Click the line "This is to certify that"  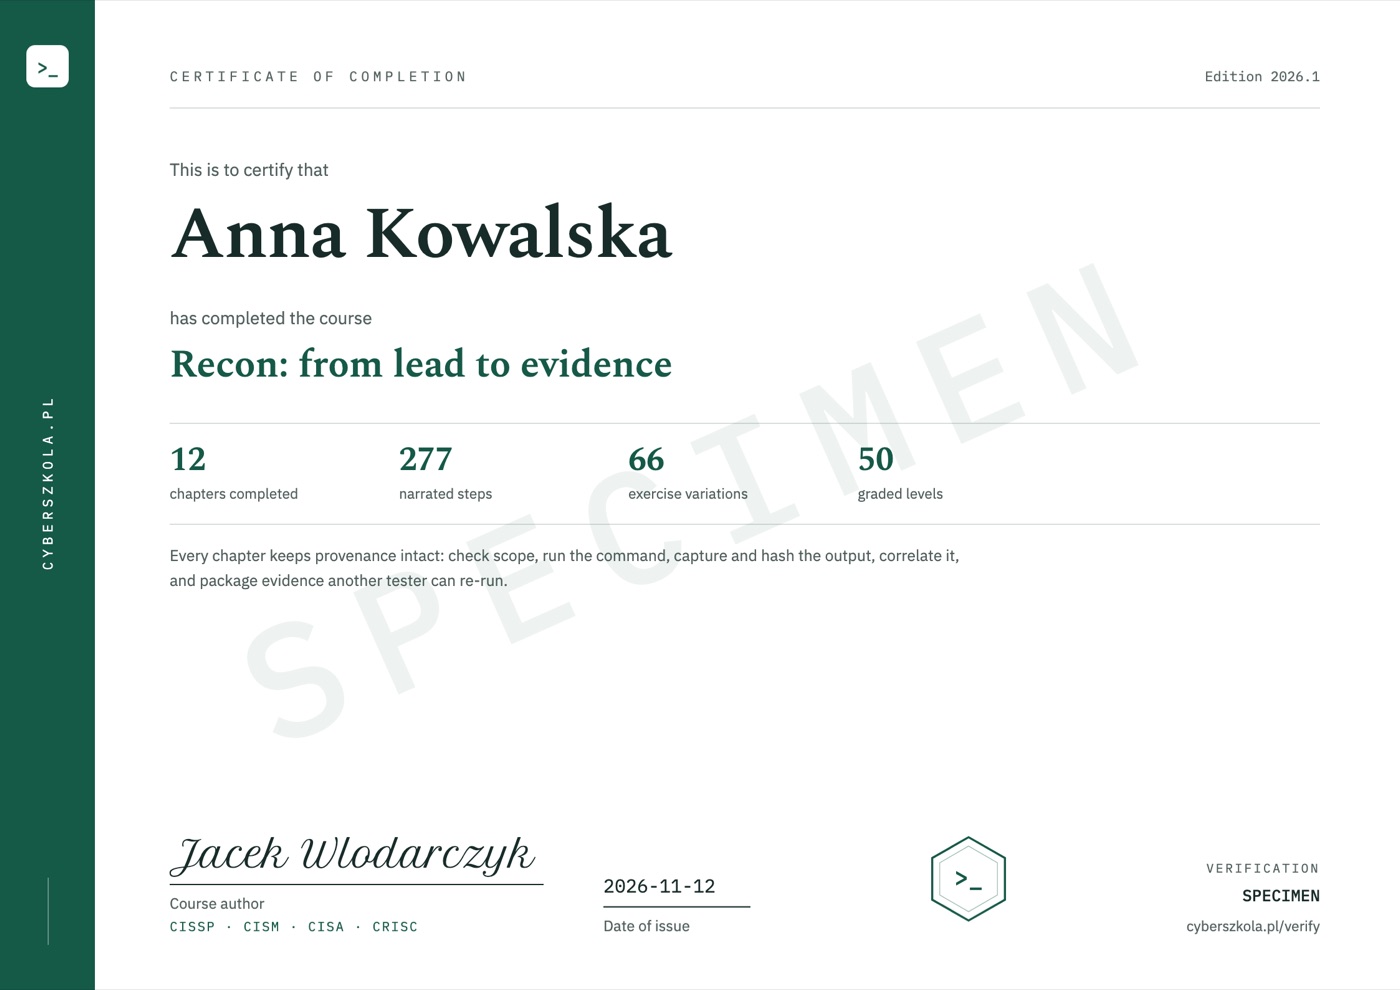pos(249,170)
